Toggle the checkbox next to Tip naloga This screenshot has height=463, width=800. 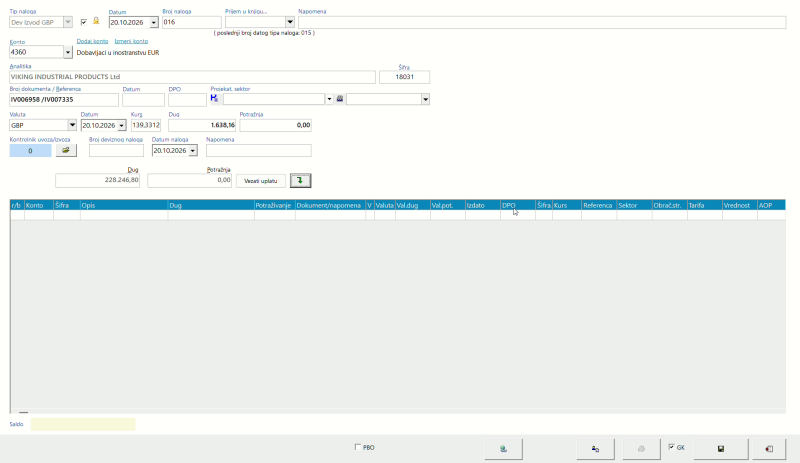coord(84,22)
